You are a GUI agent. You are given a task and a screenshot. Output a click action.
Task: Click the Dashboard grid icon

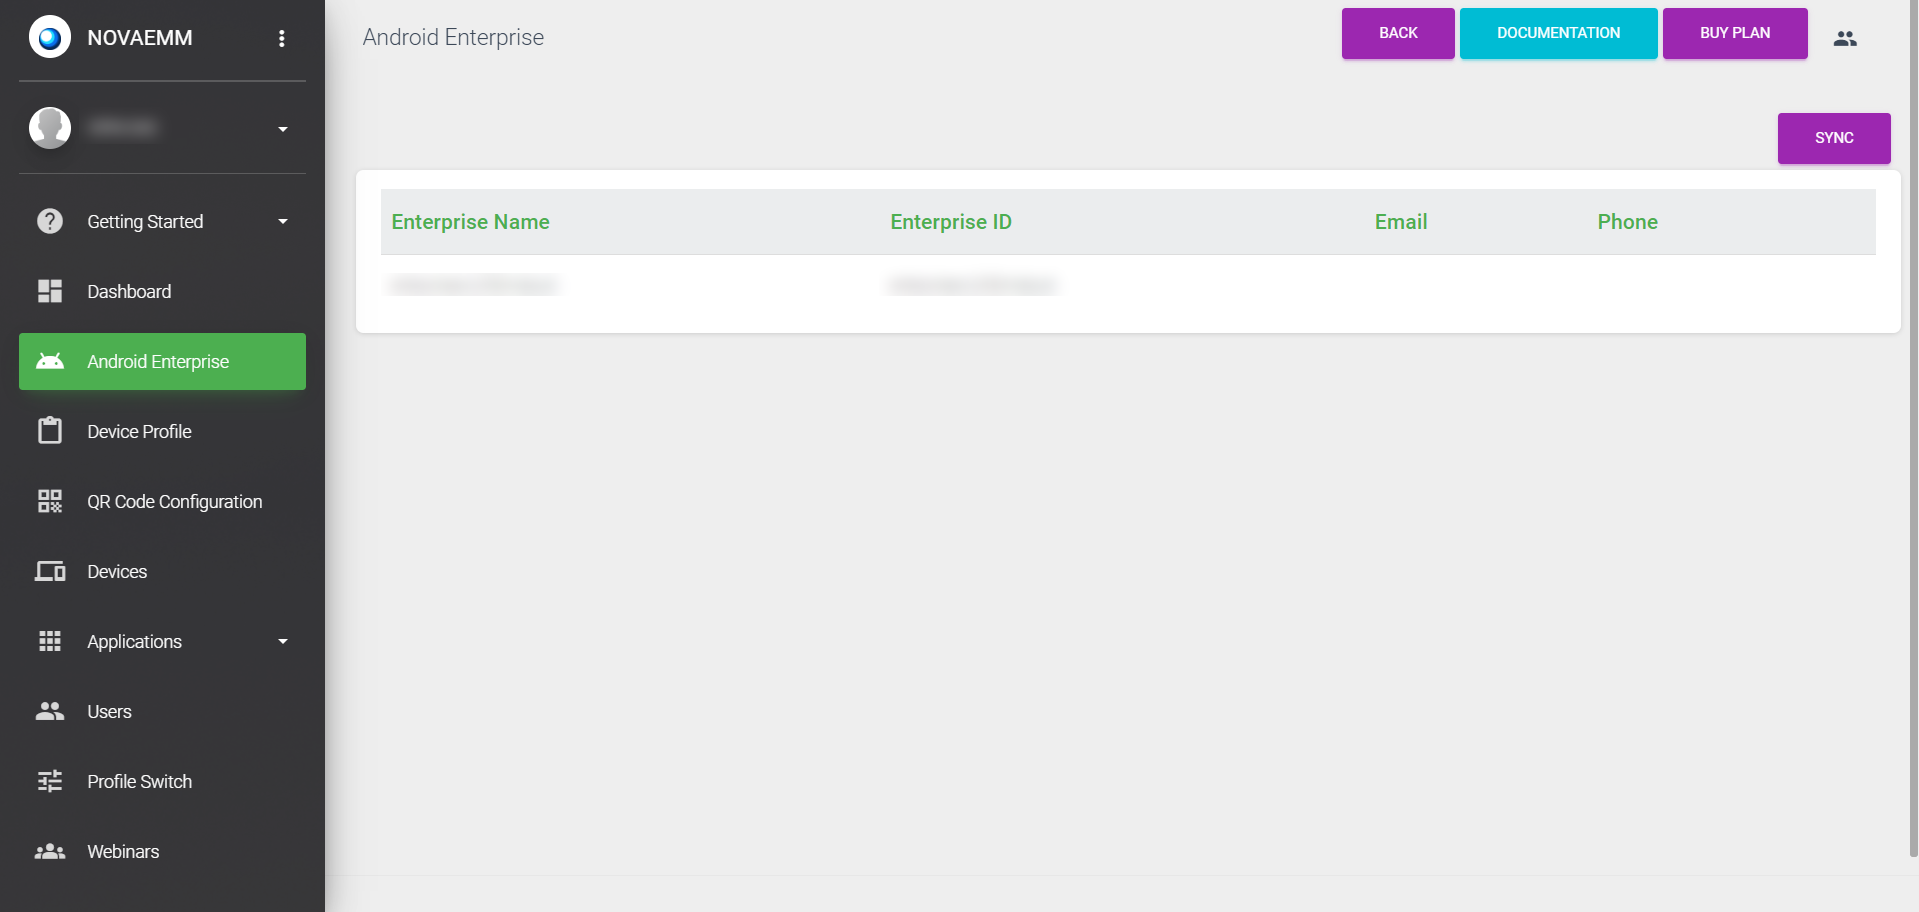(50, 291)
